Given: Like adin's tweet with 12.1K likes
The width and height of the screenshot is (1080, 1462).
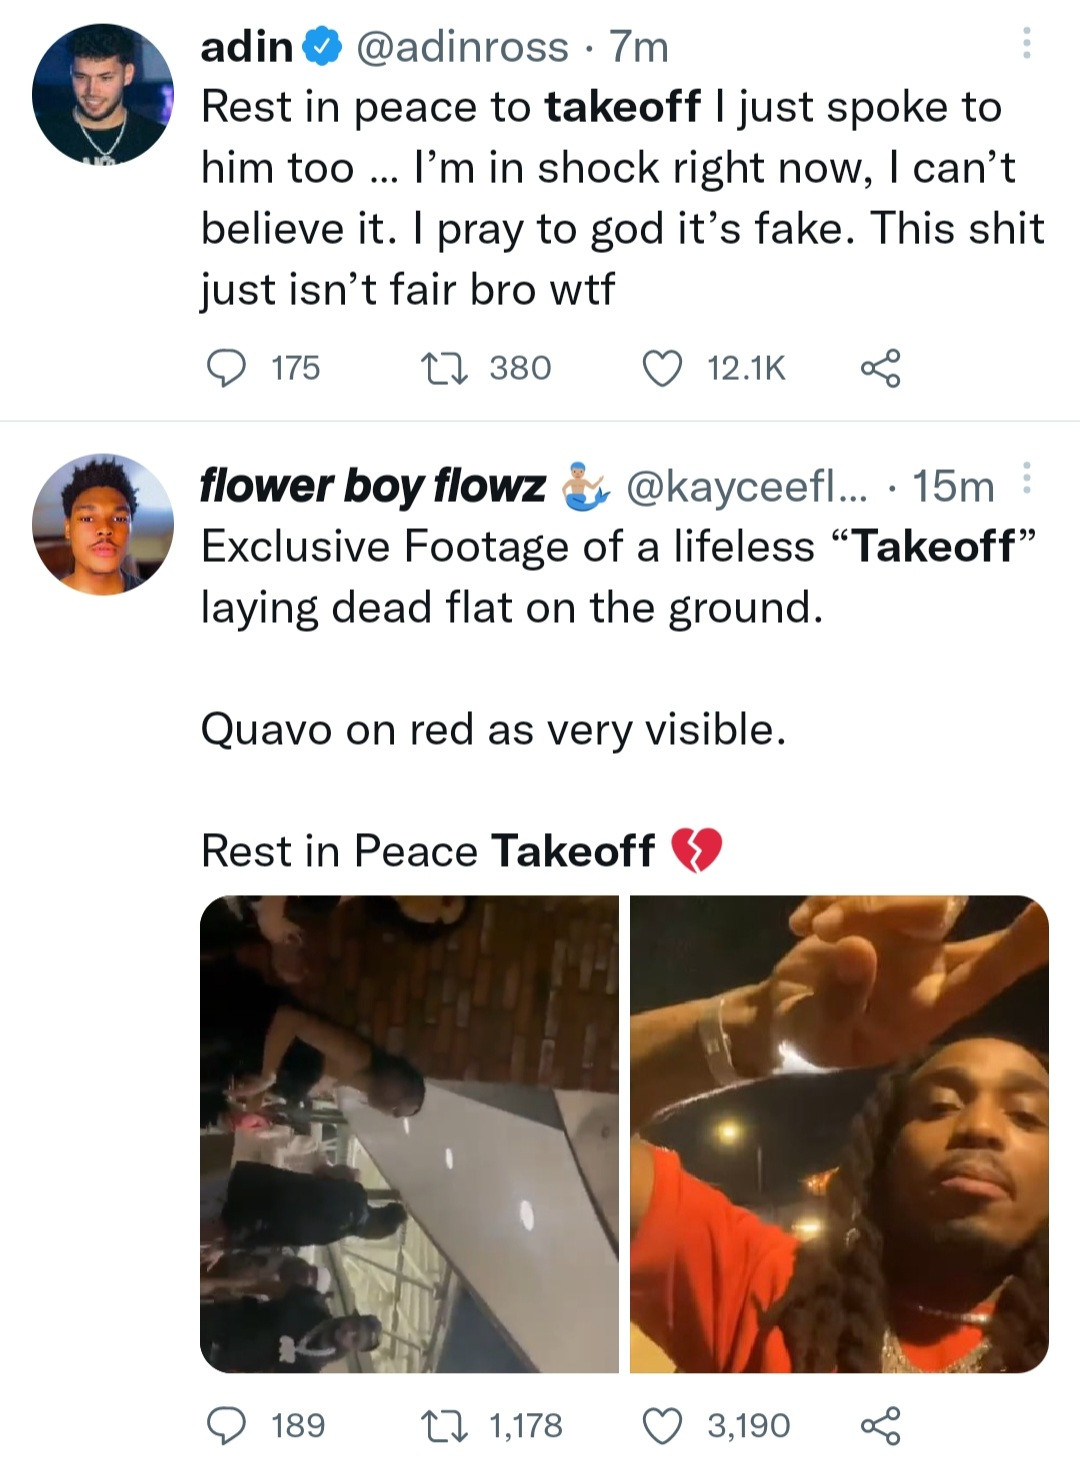Looking at the screenshot, I should point(661,368).
